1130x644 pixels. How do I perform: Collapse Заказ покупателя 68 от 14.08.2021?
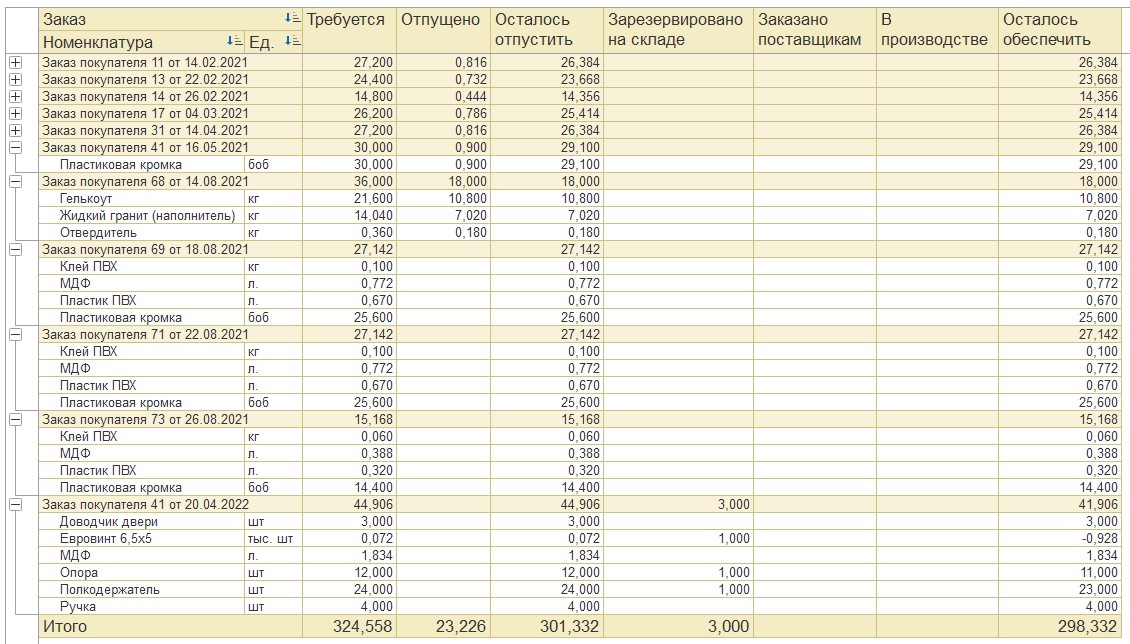(x=15, y=182)
